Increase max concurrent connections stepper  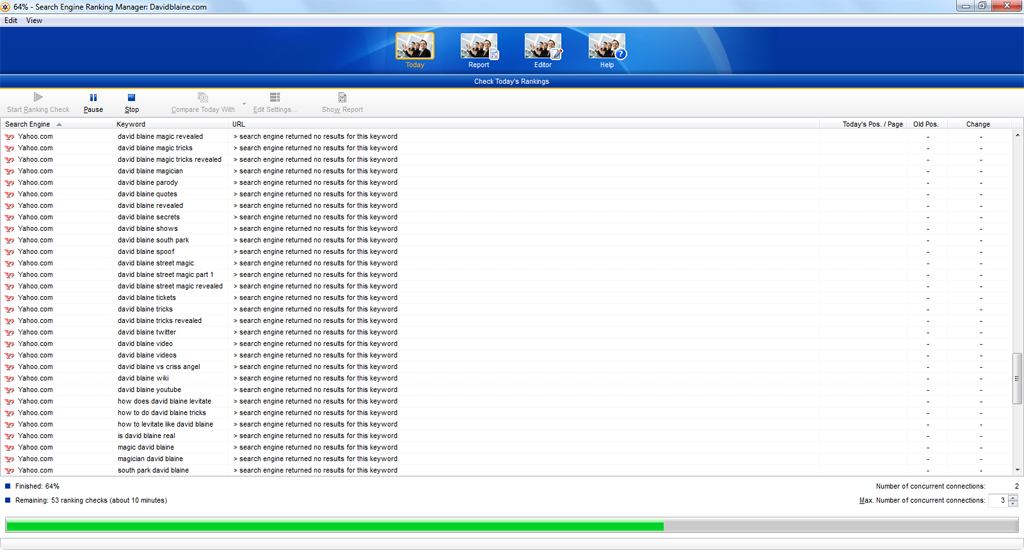tap(1013, 498)
